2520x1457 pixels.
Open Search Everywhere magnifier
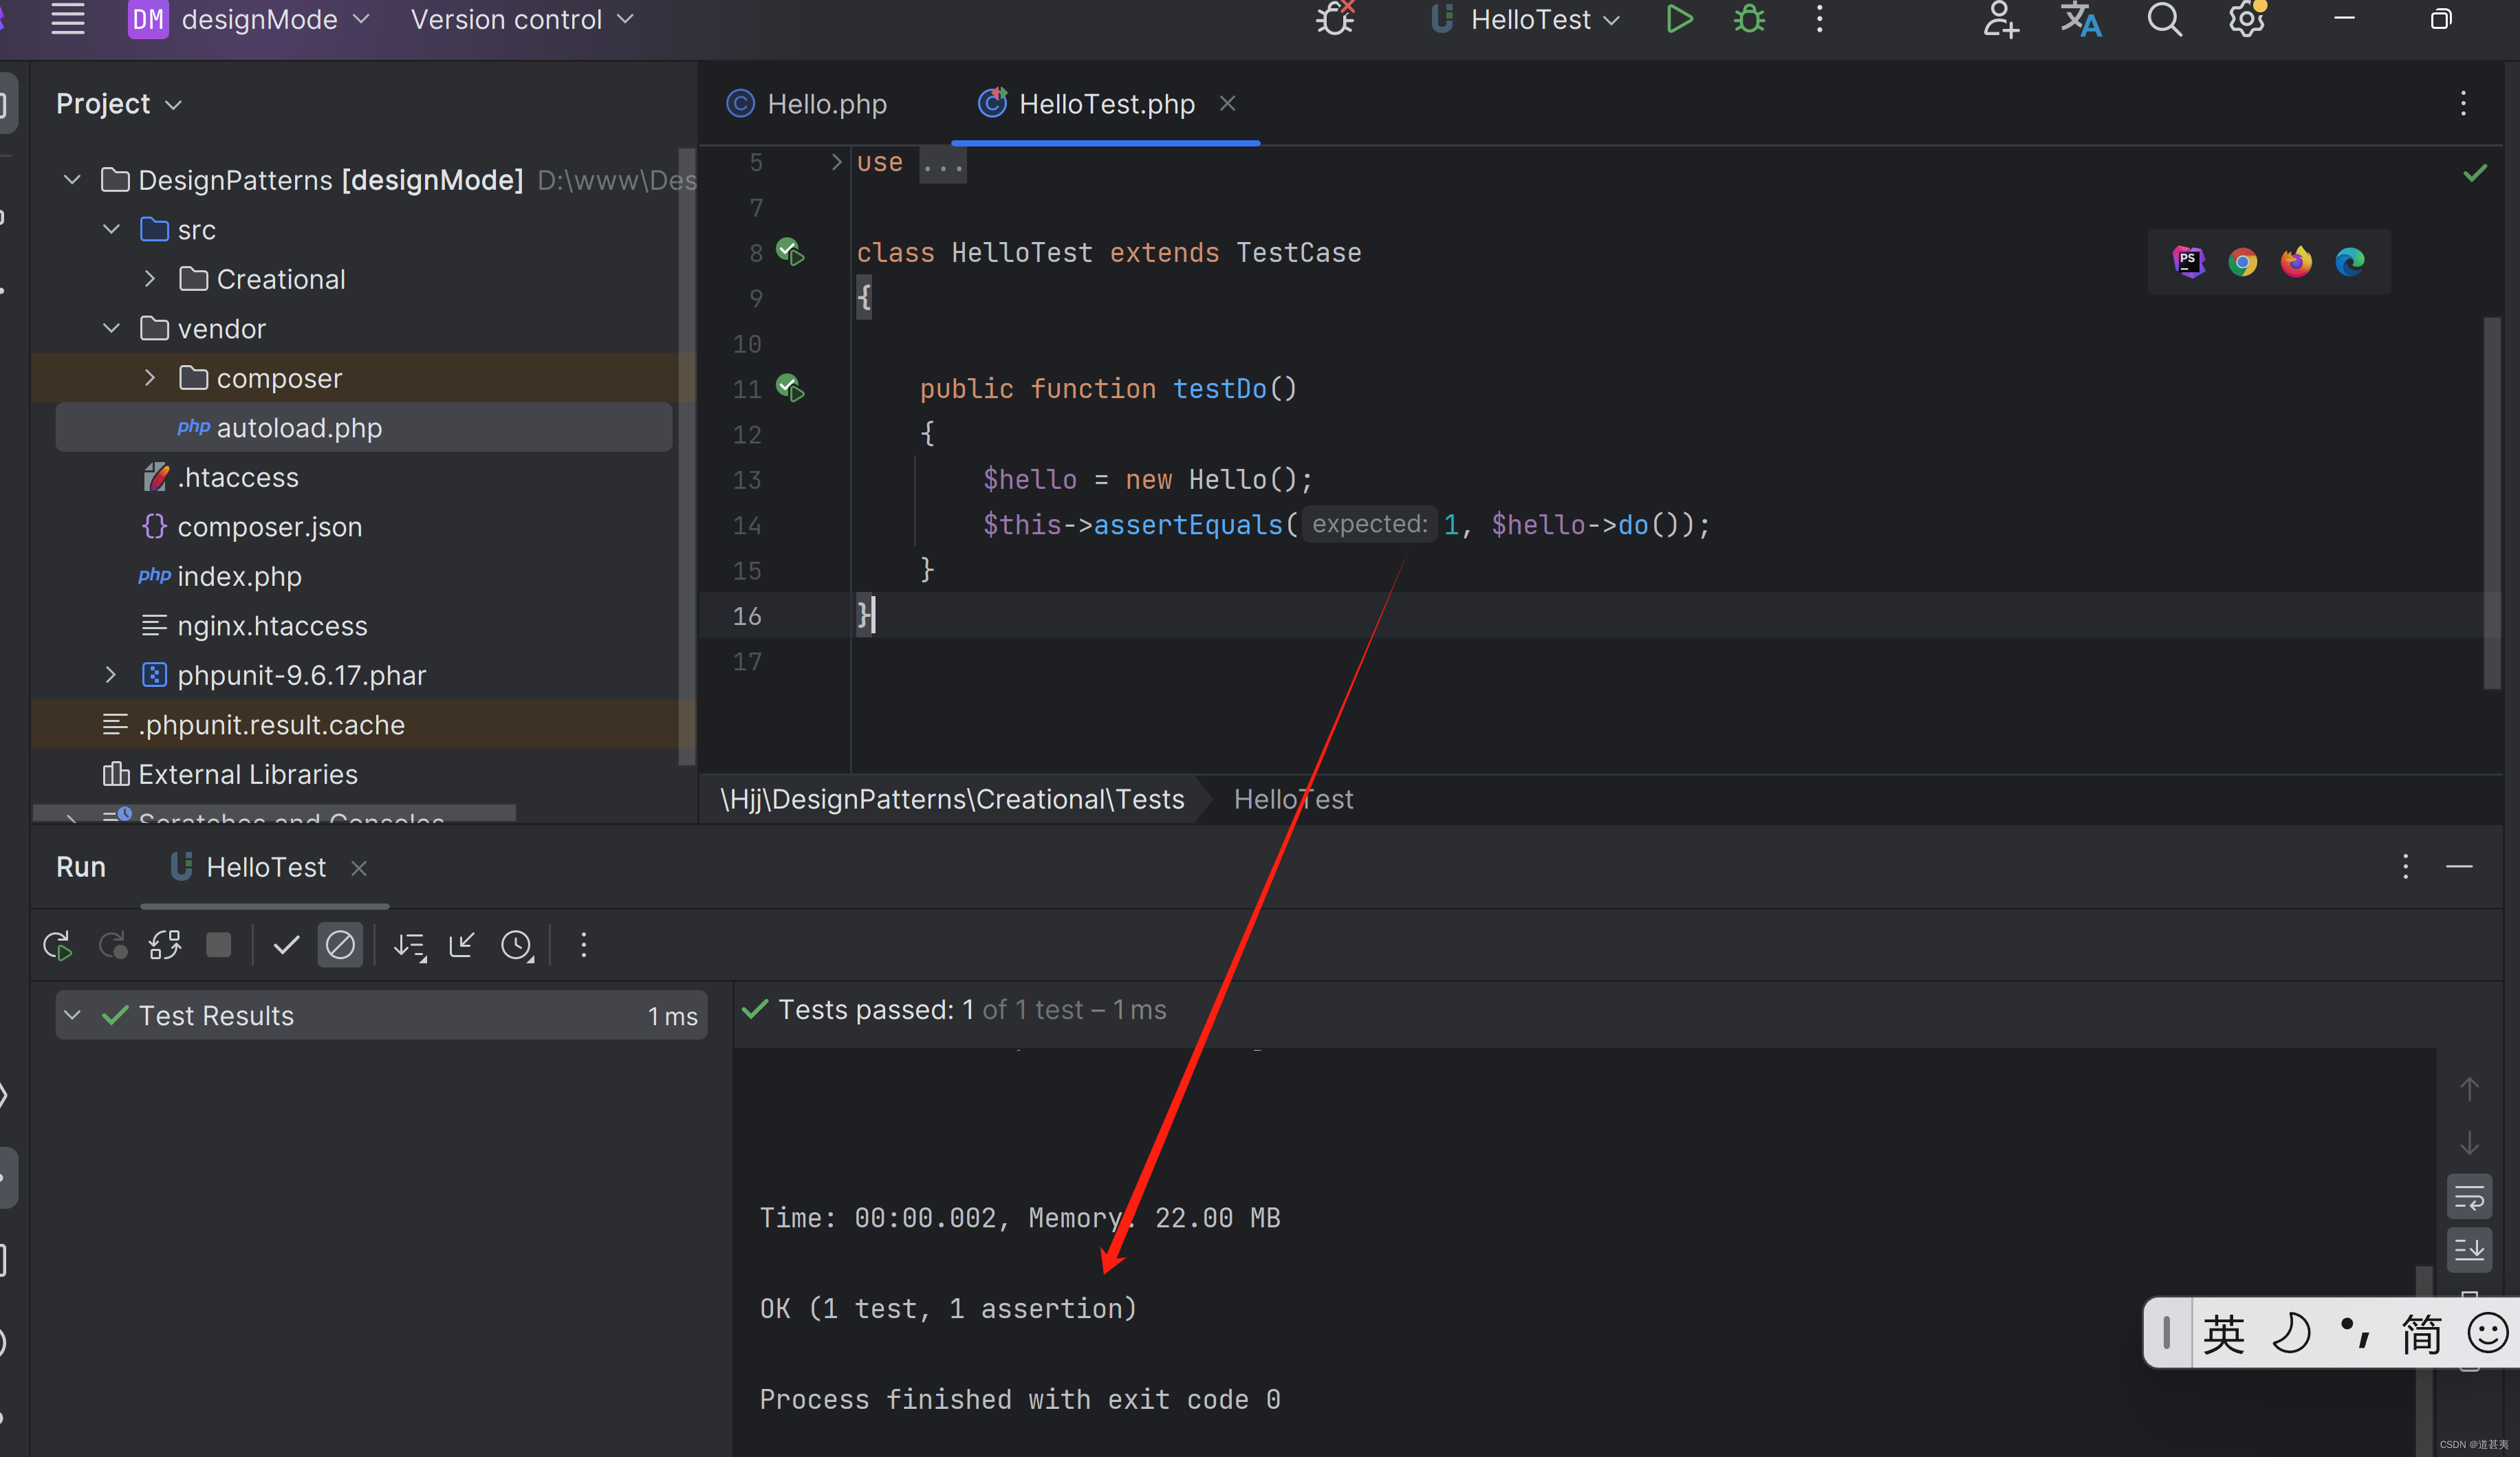(2164, 19)
